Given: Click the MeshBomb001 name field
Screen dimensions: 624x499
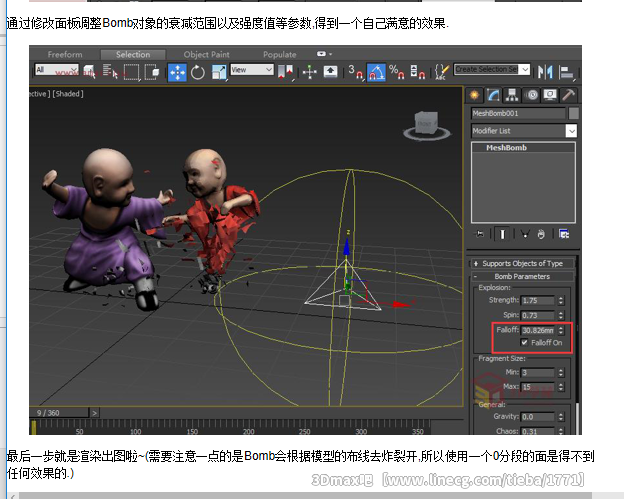Looking at the screenshot, I should 518,113.
